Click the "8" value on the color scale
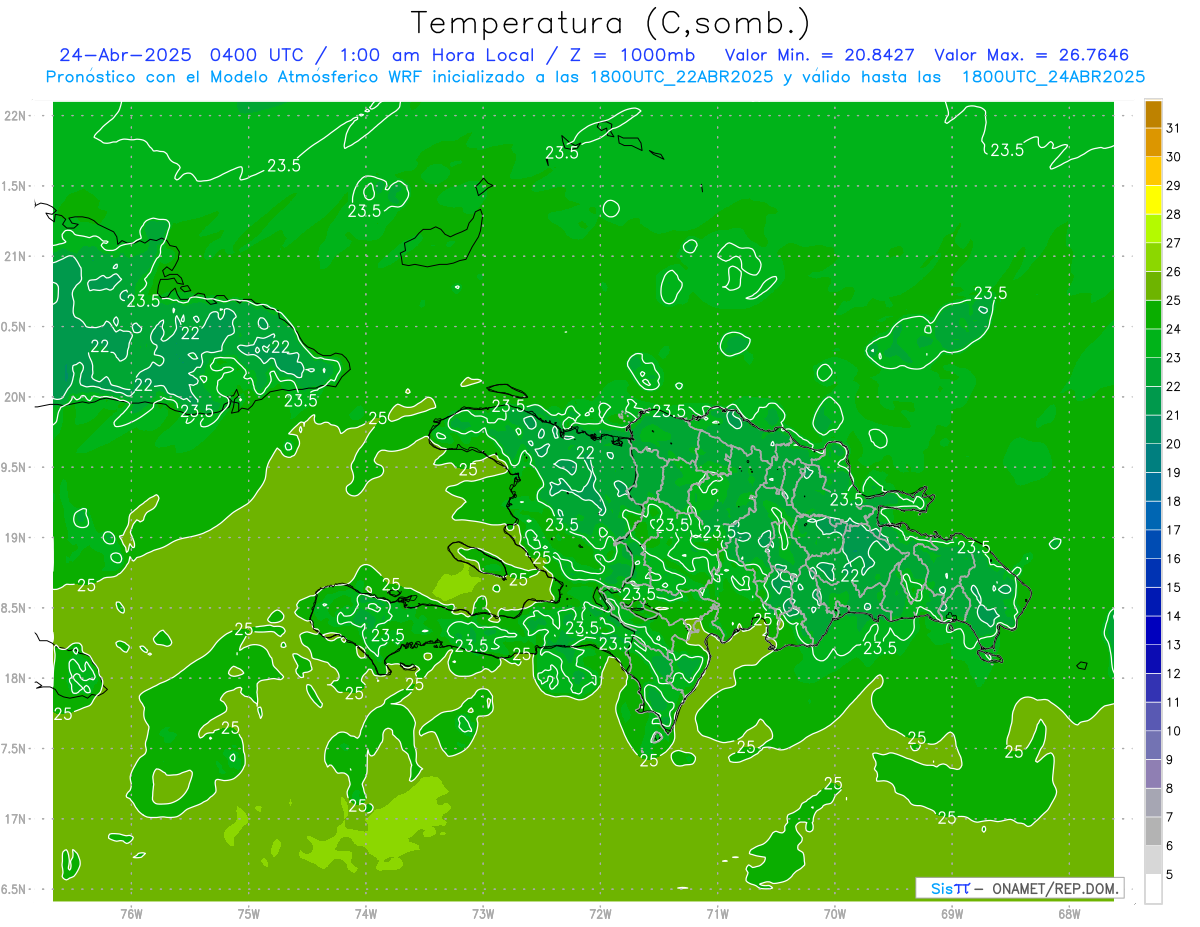This screenshot has width=1200, height=927. [x=1170, y=788]
